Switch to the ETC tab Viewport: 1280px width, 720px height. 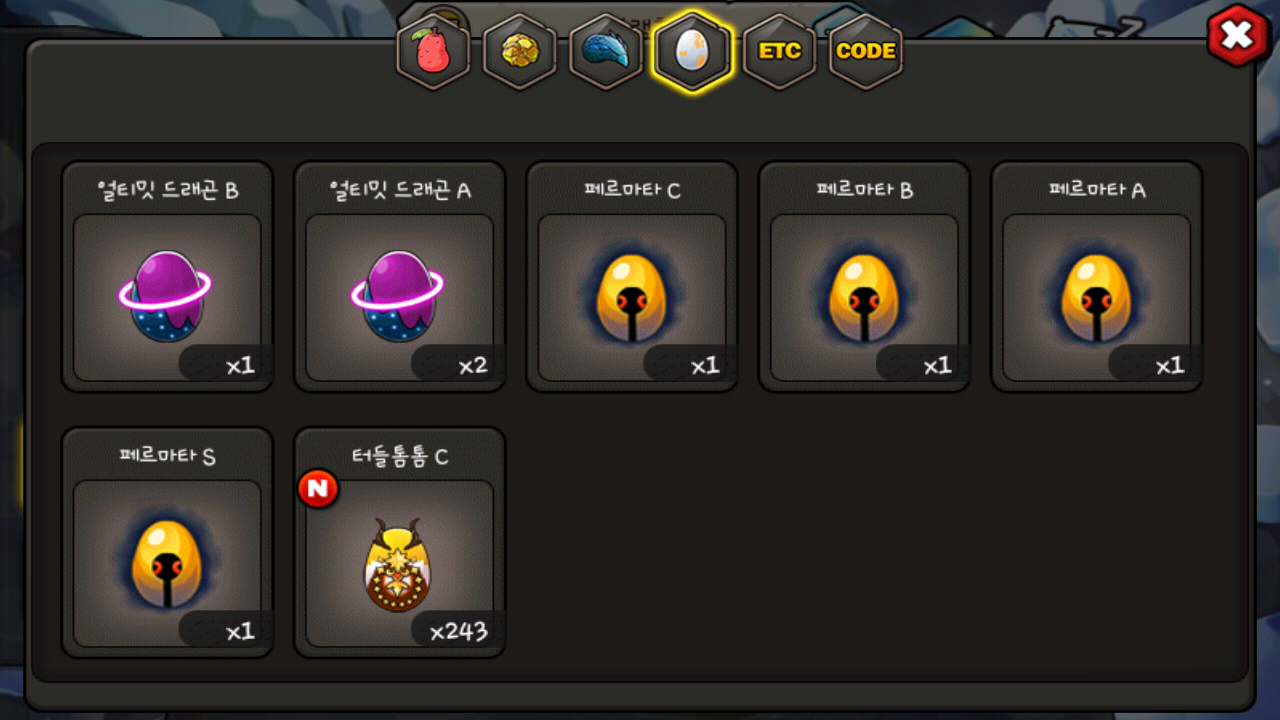[779, 52]
